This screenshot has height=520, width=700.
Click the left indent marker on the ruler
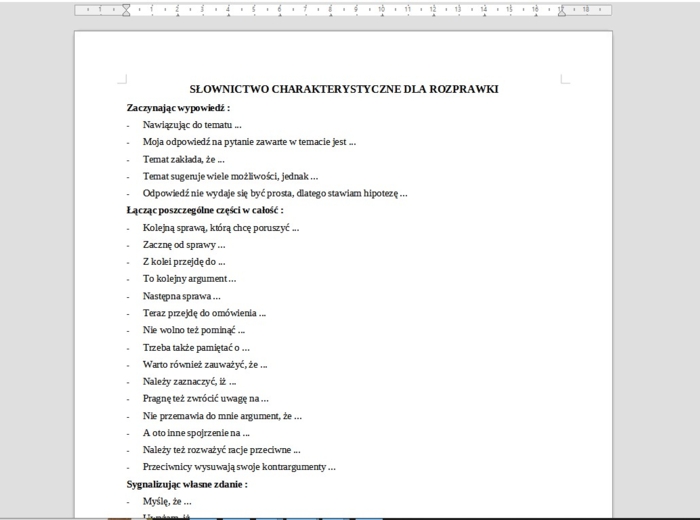[126, 11]
